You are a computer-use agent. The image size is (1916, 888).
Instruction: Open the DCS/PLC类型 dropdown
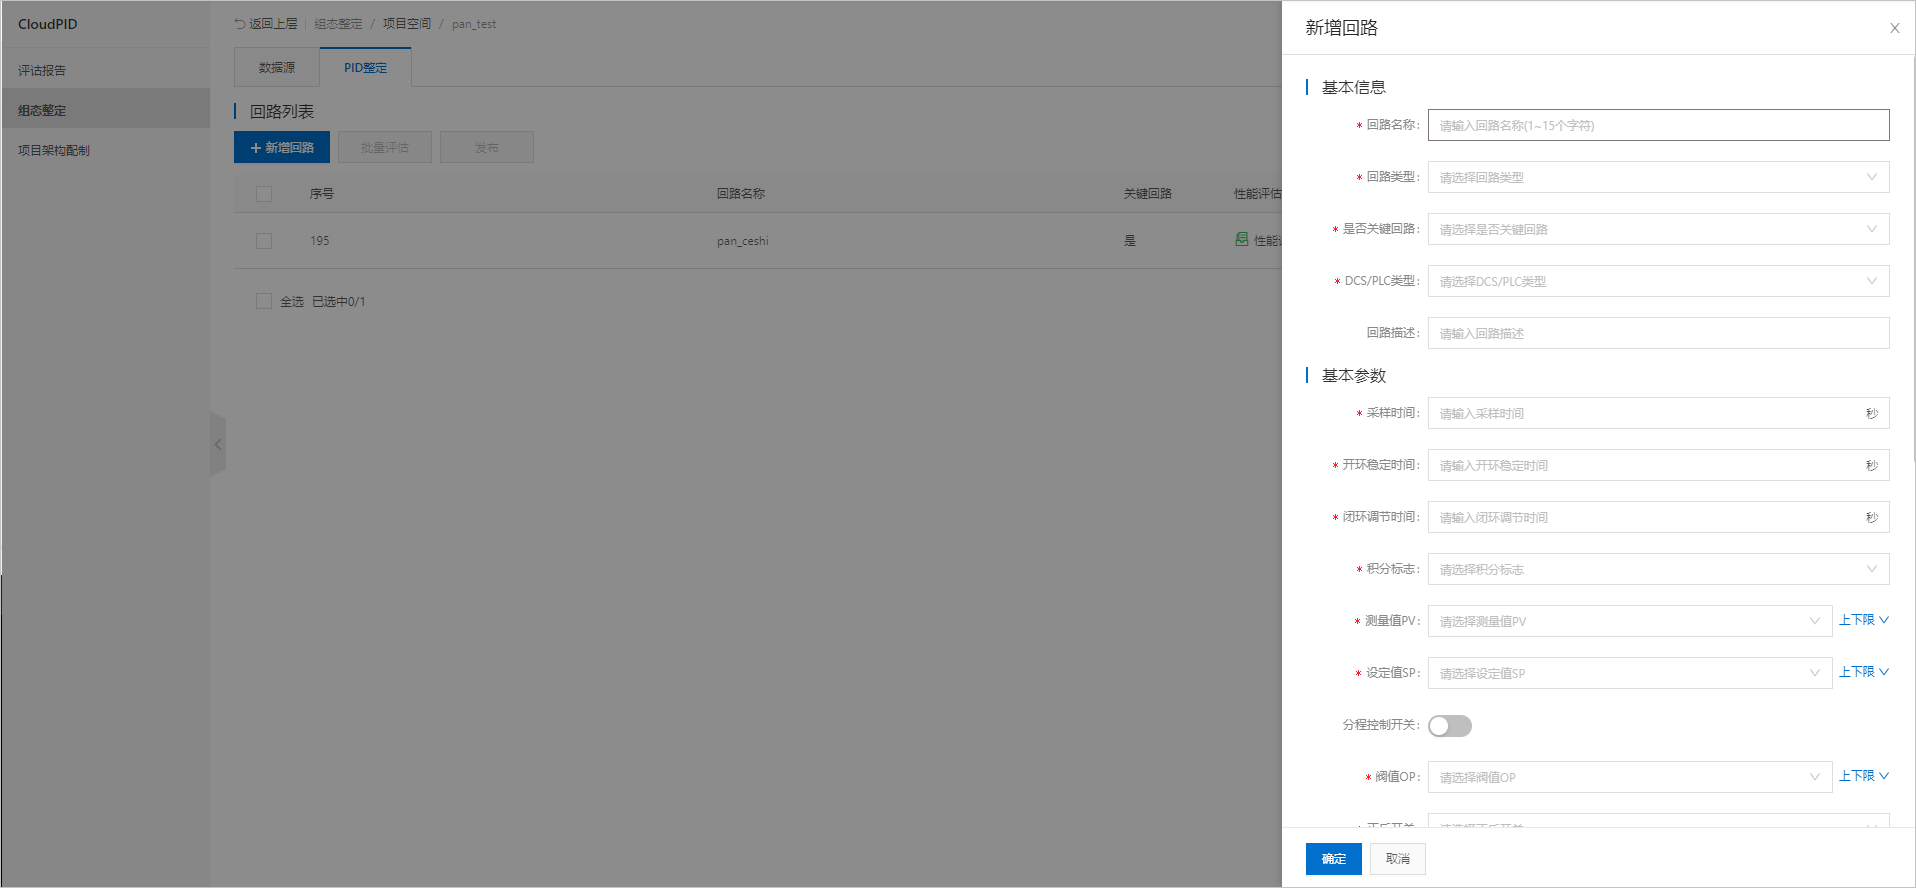[x=1658, y=281]
